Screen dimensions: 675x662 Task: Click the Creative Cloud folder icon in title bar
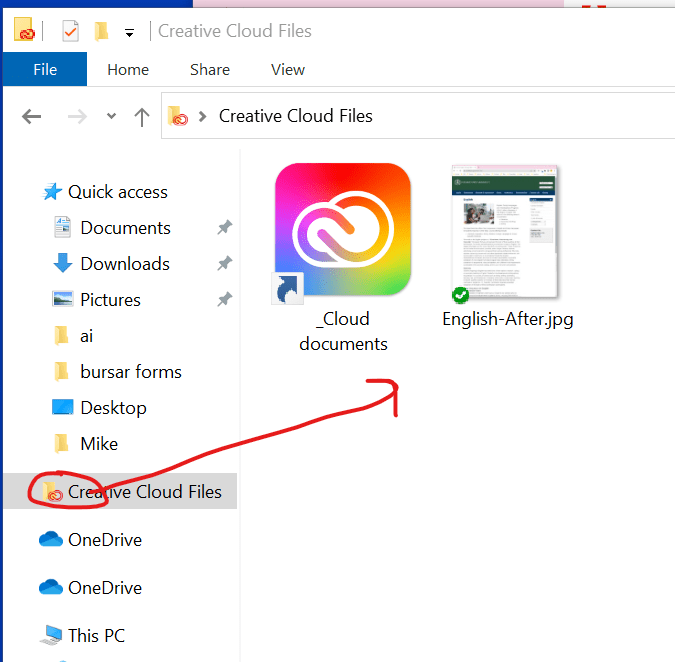[24, 29]
